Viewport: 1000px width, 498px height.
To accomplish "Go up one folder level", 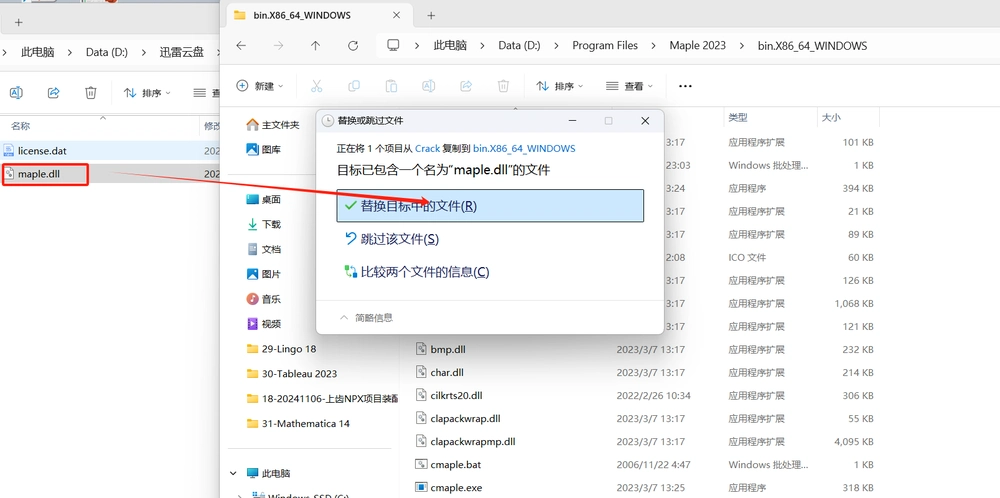I will click(x=316, y=45).
